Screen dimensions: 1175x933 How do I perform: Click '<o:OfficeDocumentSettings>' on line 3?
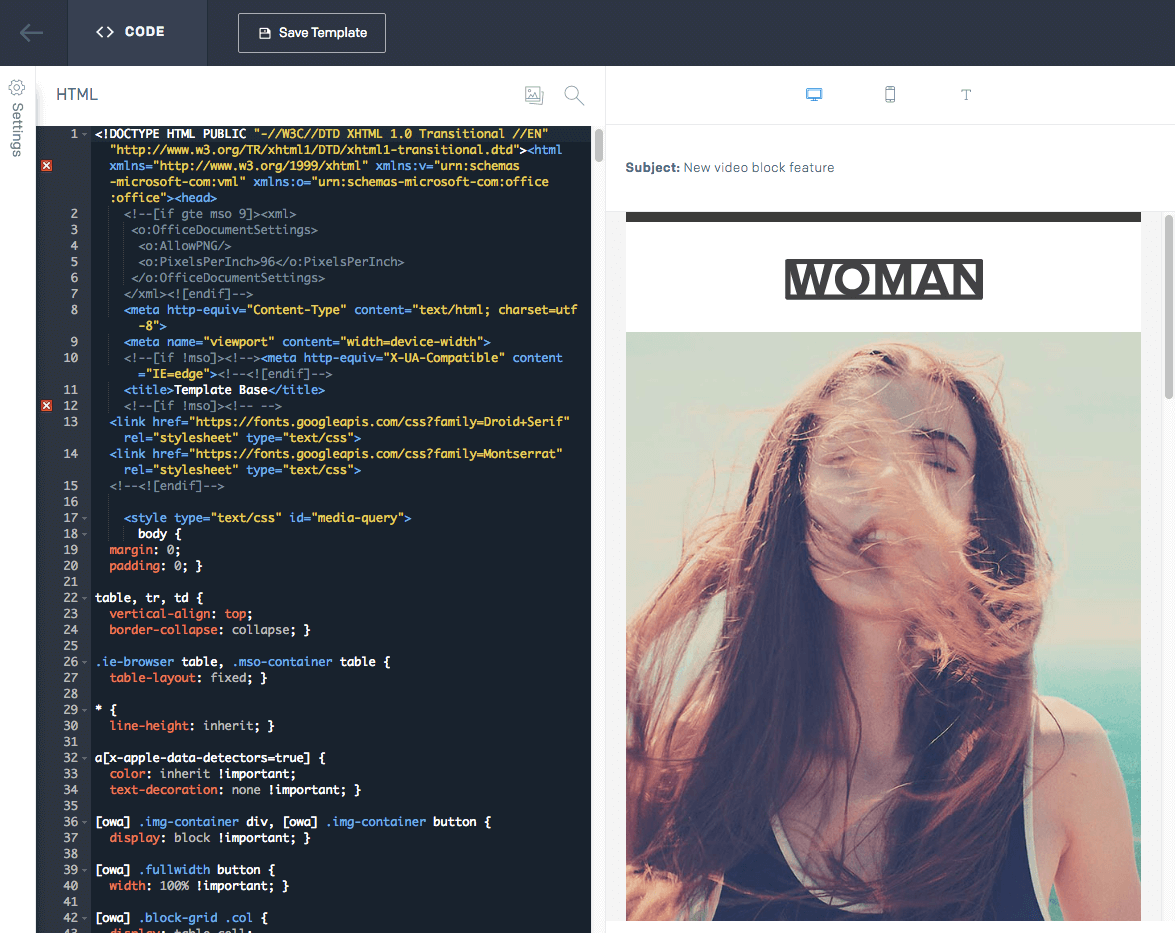tap(224, 230)
